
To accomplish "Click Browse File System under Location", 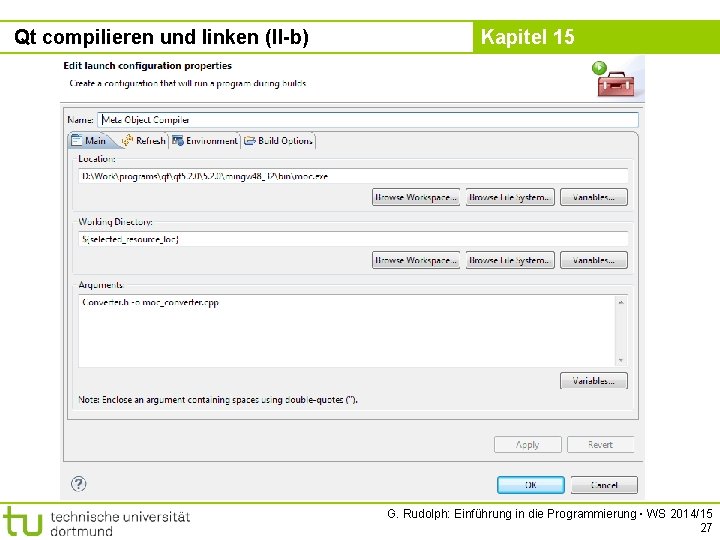I will pyautogui.click(x=510, y=197).
